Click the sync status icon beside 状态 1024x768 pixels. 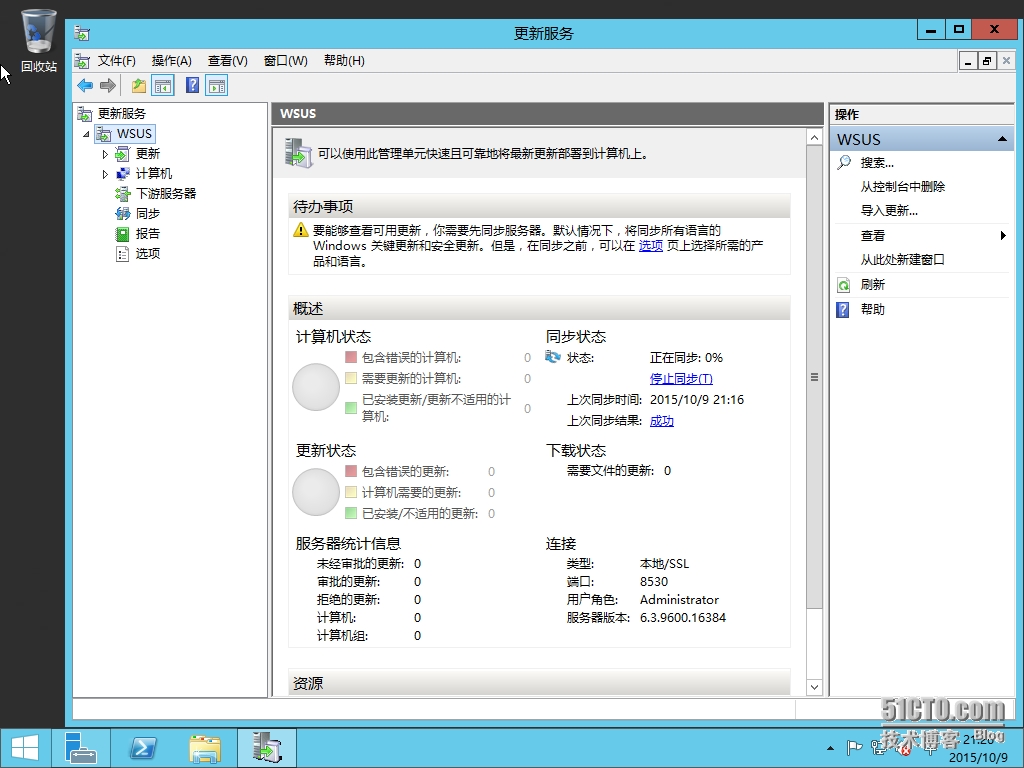[x=553, y=357]
